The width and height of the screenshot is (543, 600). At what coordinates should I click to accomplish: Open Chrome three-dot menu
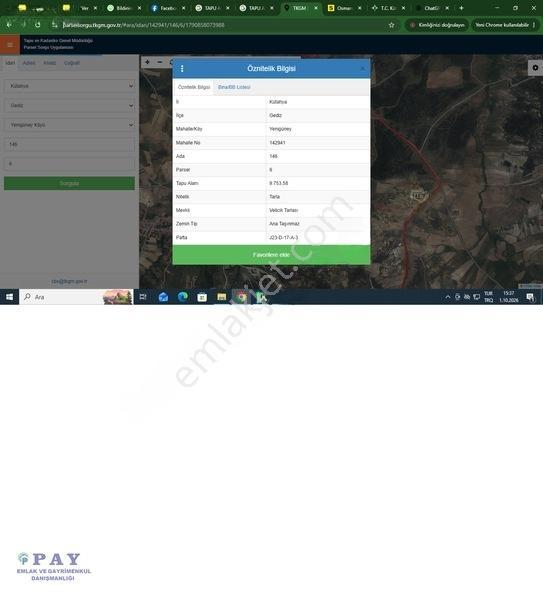pyautogui.click(x=534, y=25)
